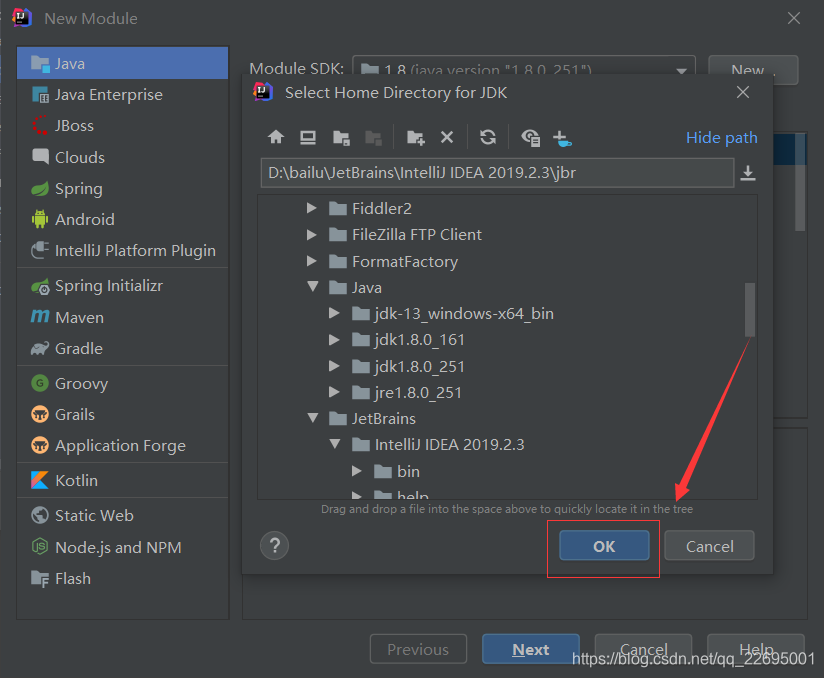Screen dimensions: 824x678
Task: Click the JDK path text field
Action: pos(497,173)
